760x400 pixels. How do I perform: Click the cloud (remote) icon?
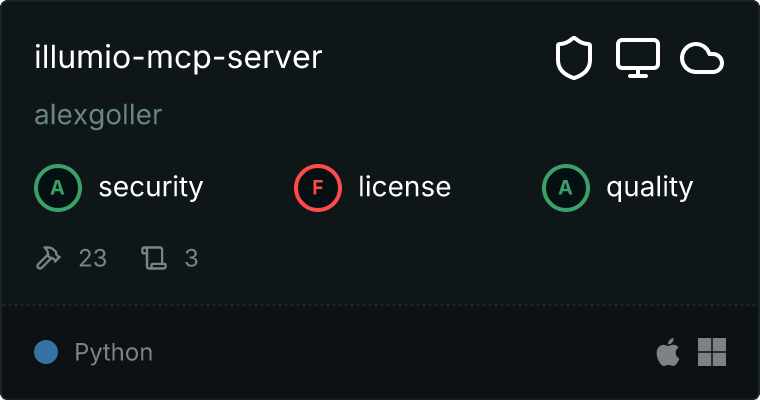pyautogui.click(x=702, y=59)
